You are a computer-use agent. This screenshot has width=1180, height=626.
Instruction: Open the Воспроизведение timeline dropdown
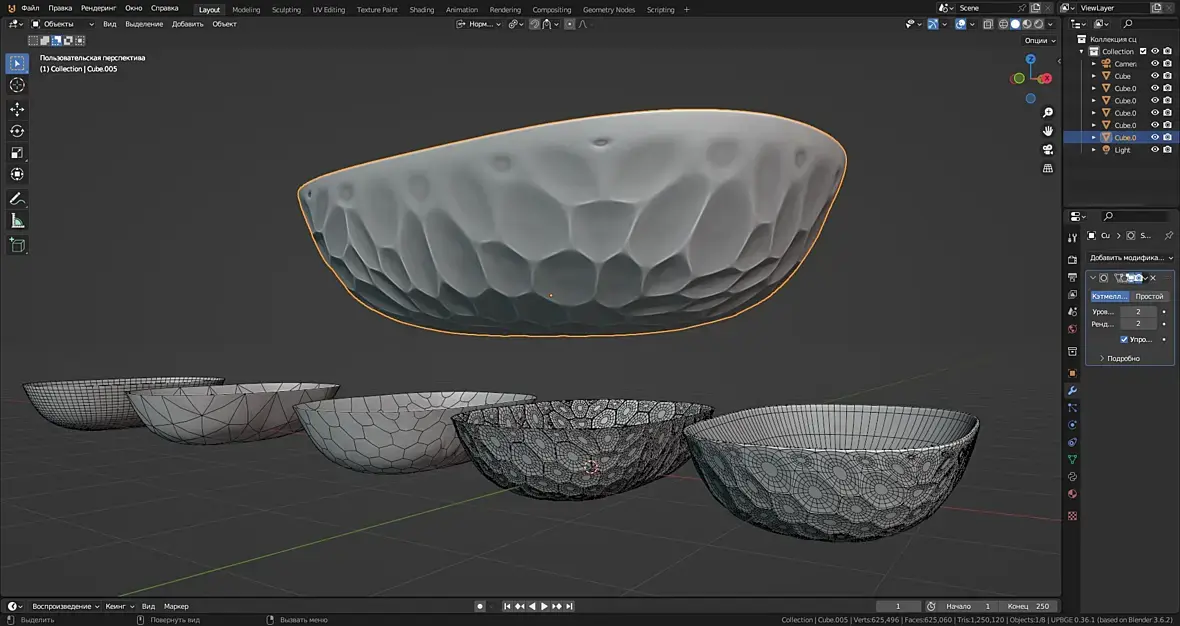[x=66, y=606]
